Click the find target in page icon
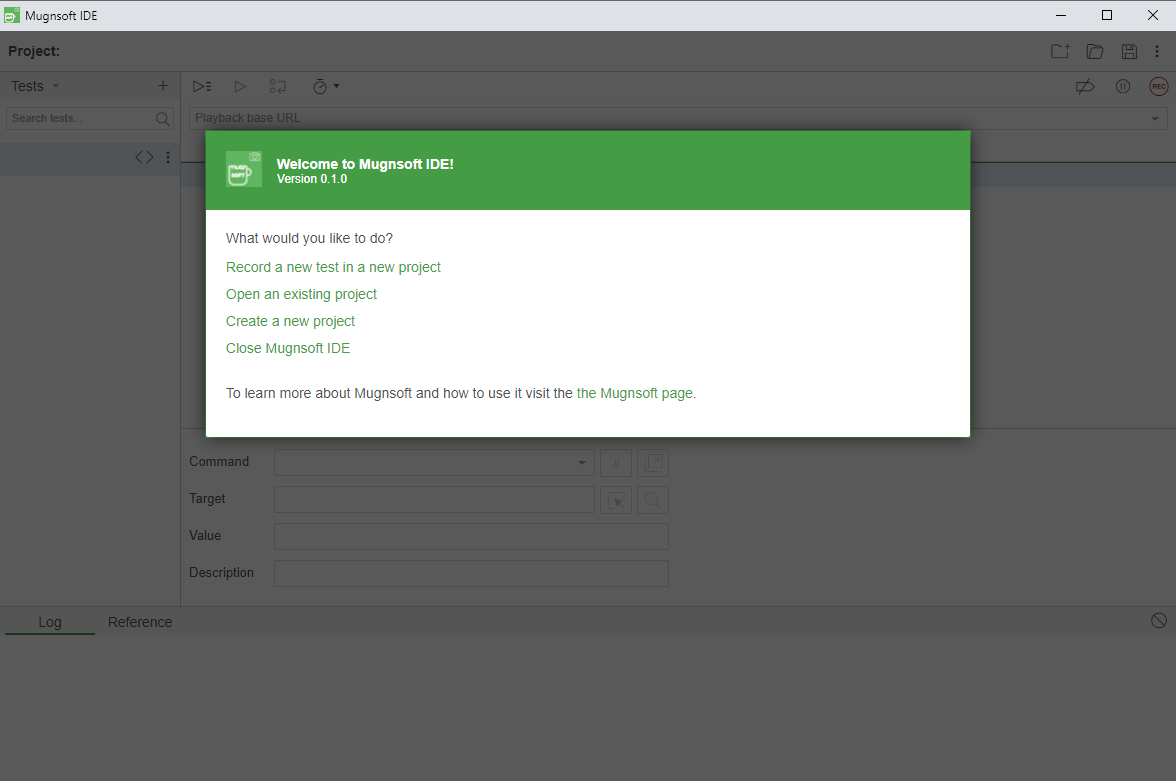This screenshot has width=1176, height=781. [x=652, y=500]
